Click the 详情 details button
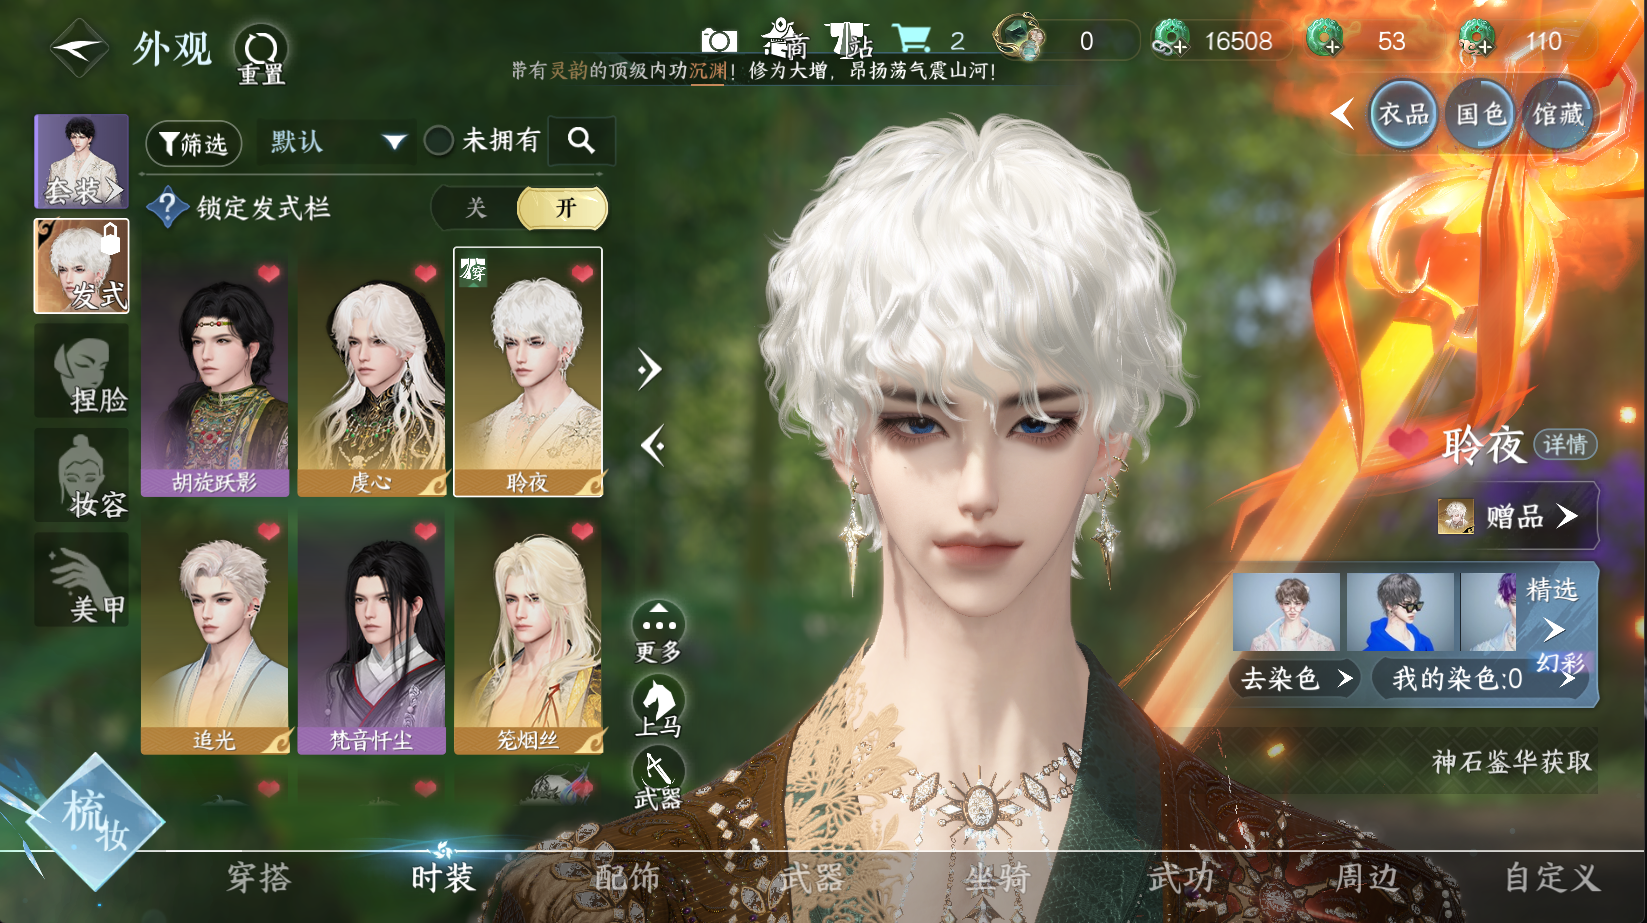This screenshot has height=923, width=1647. point(1564,444)
